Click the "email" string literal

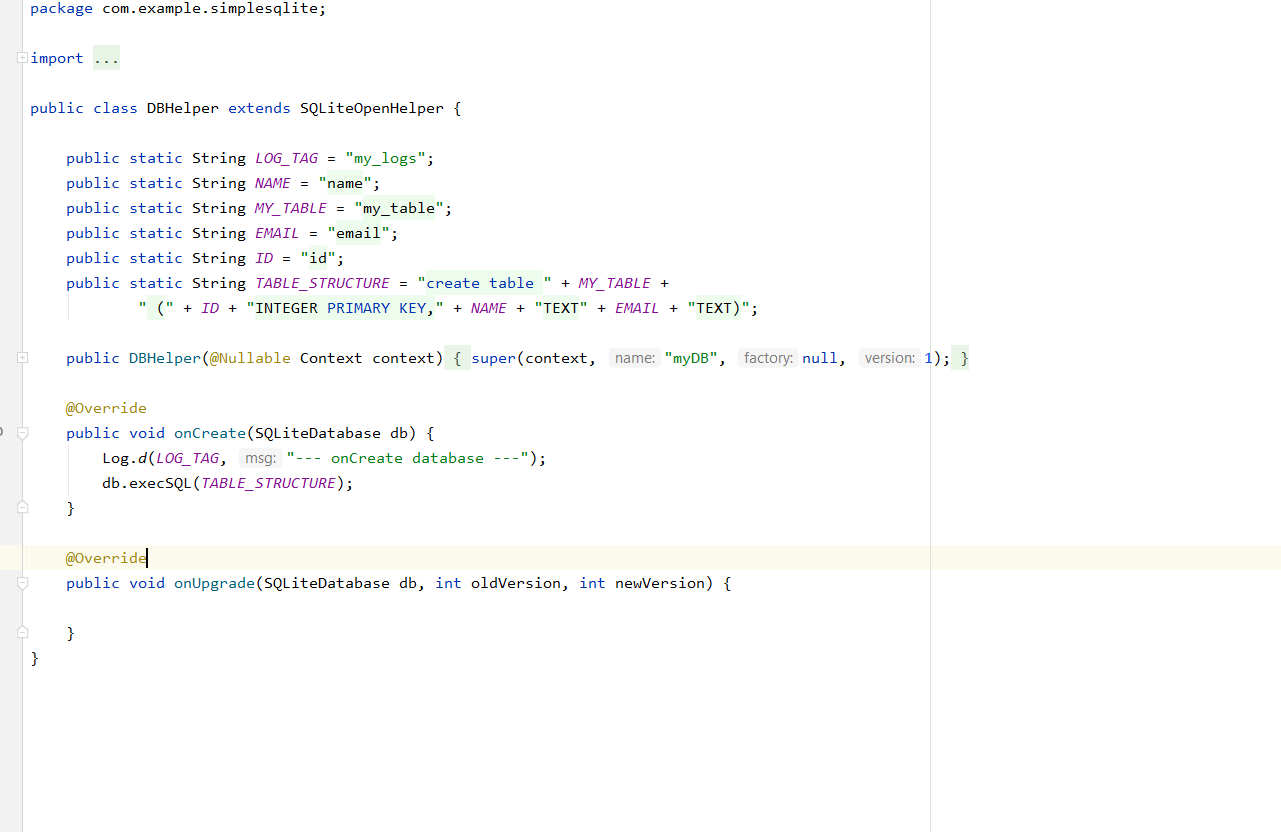pyautogui.click(x=358, y=233)
